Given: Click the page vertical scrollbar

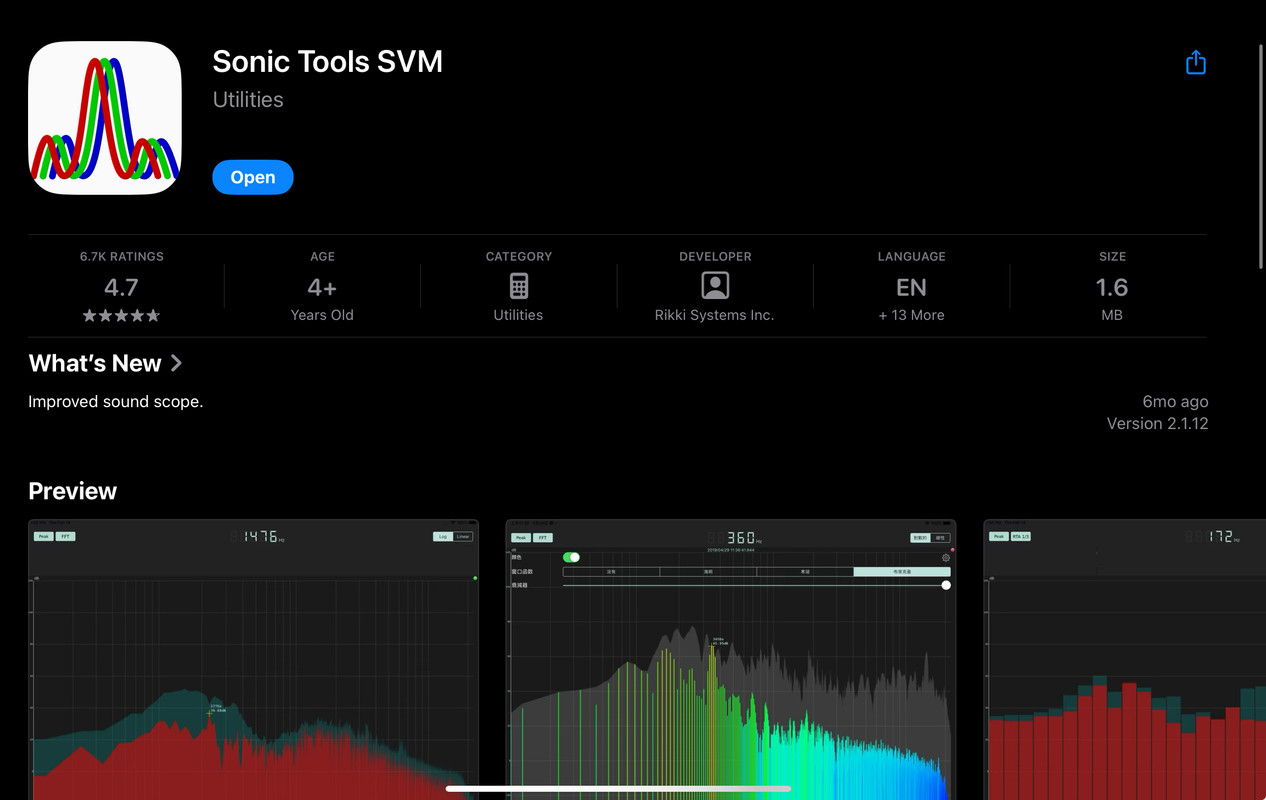Looking at the screenshot, I should coord(1260,155).
